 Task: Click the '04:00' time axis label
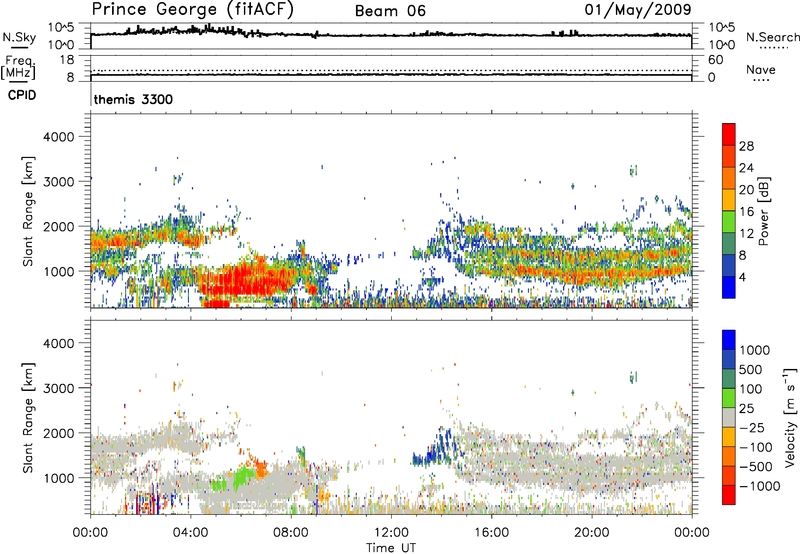pyautogui.click(x=190, y=533)
